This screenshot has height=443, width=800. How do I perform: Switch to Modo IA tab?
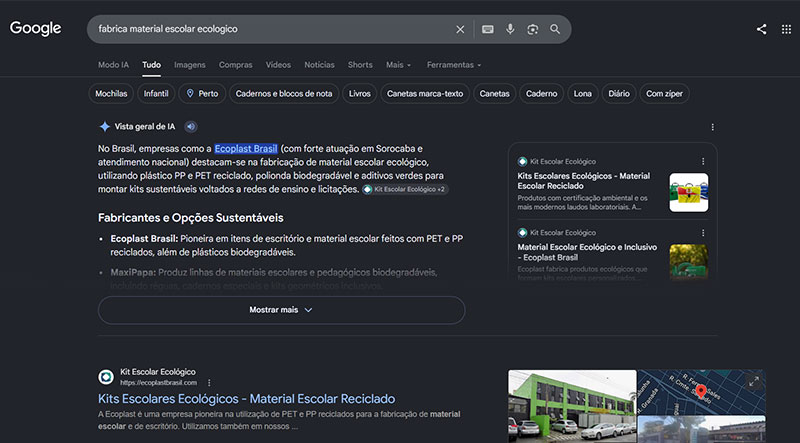[x=113, y=65]
